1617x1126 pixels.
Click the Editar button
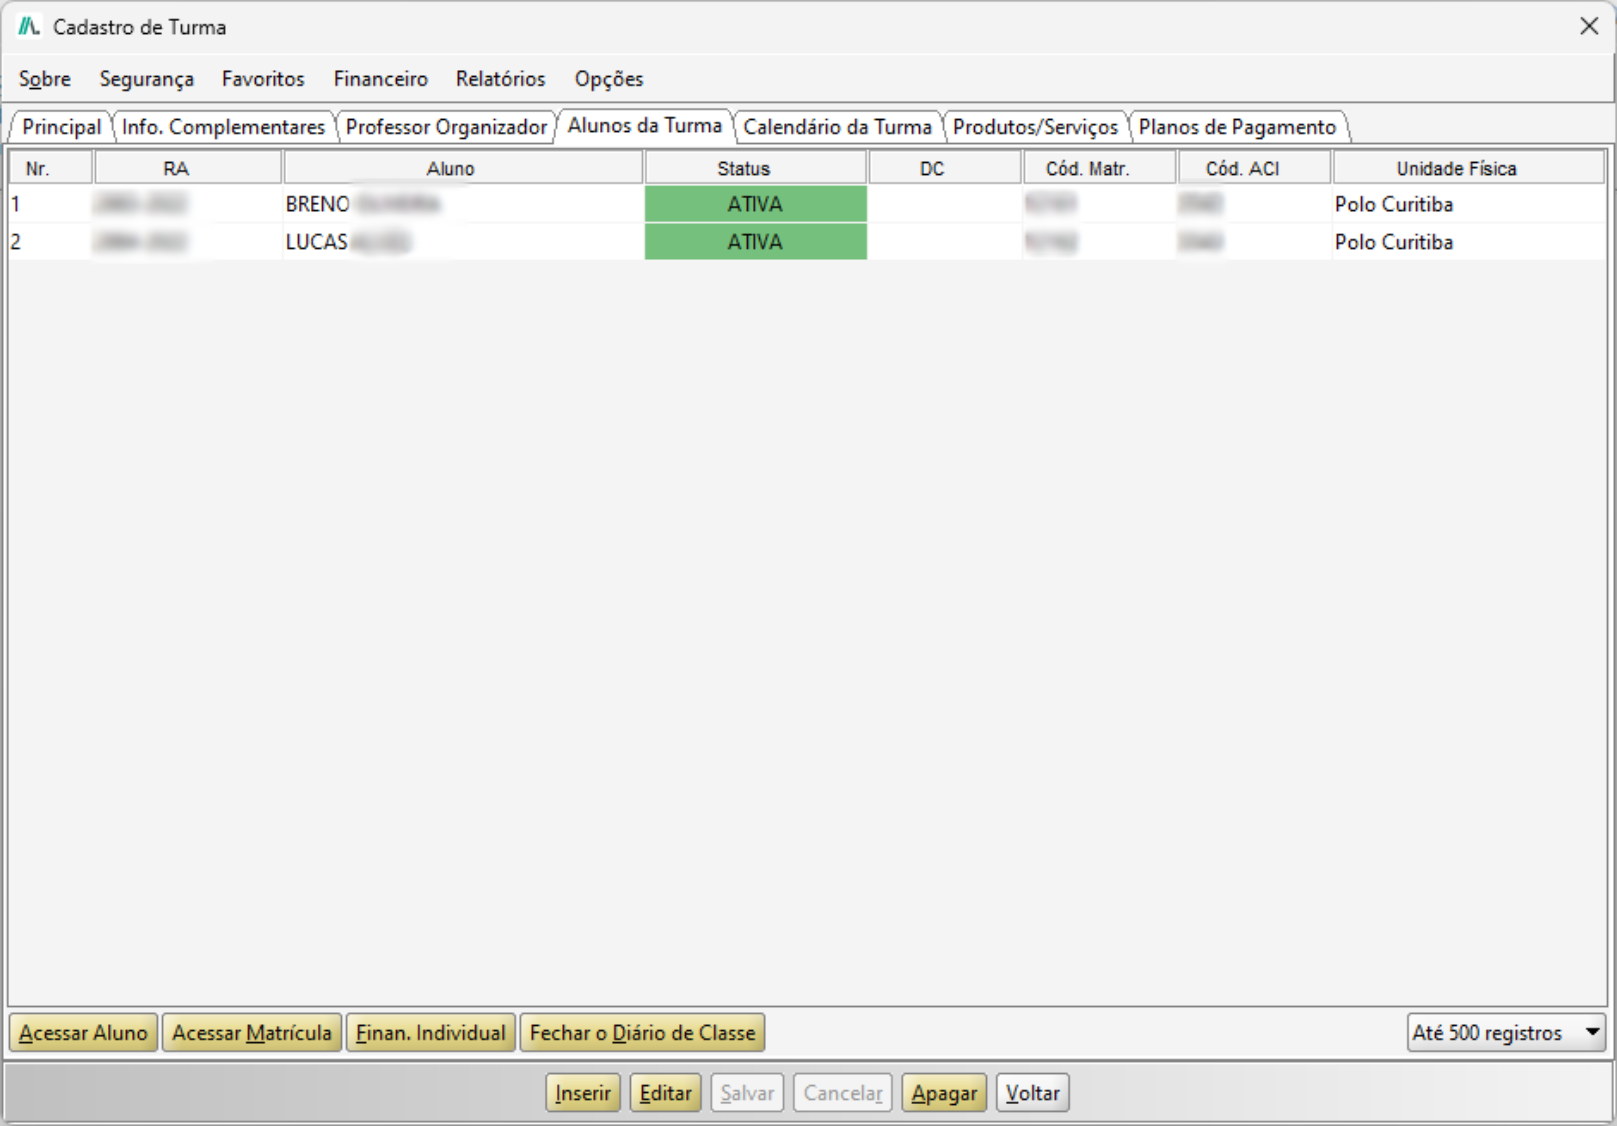coord(665,1093)
